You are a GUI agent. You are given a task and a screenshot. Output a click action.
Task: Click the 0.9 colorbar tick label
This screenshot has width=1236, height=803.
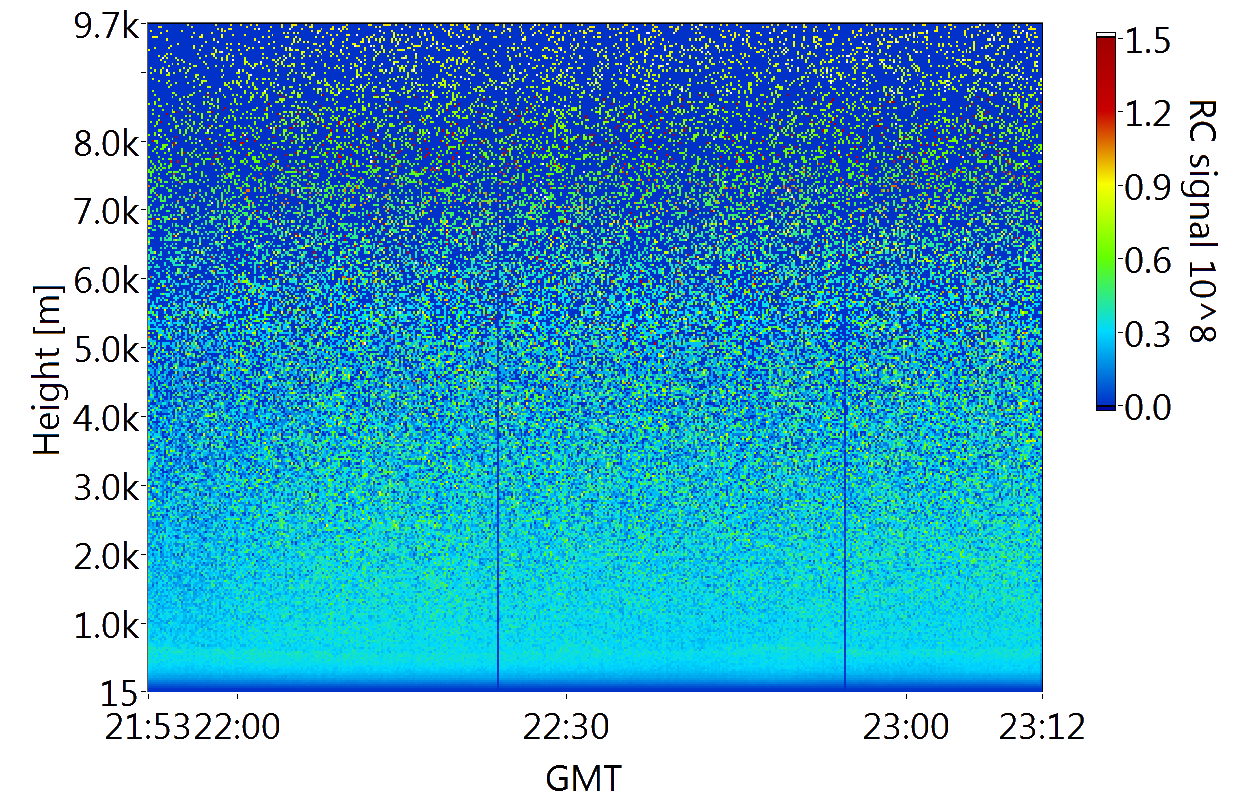tap(1148, 187)
